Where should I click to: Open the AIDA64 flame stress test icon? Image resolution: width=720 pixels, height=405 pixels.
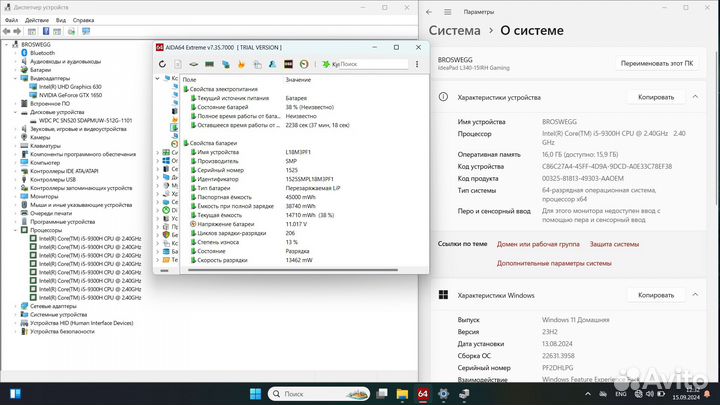(240, 64)
